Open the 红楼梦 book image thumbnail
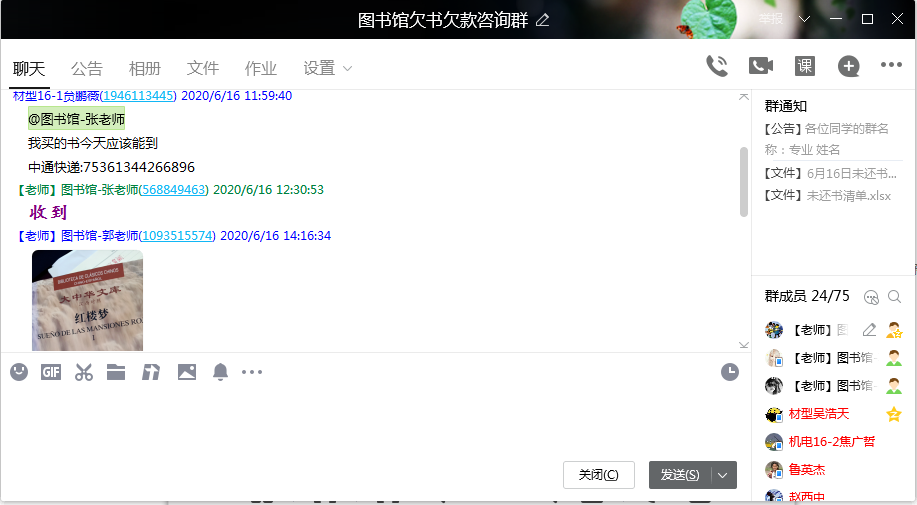 coord(87,300)
